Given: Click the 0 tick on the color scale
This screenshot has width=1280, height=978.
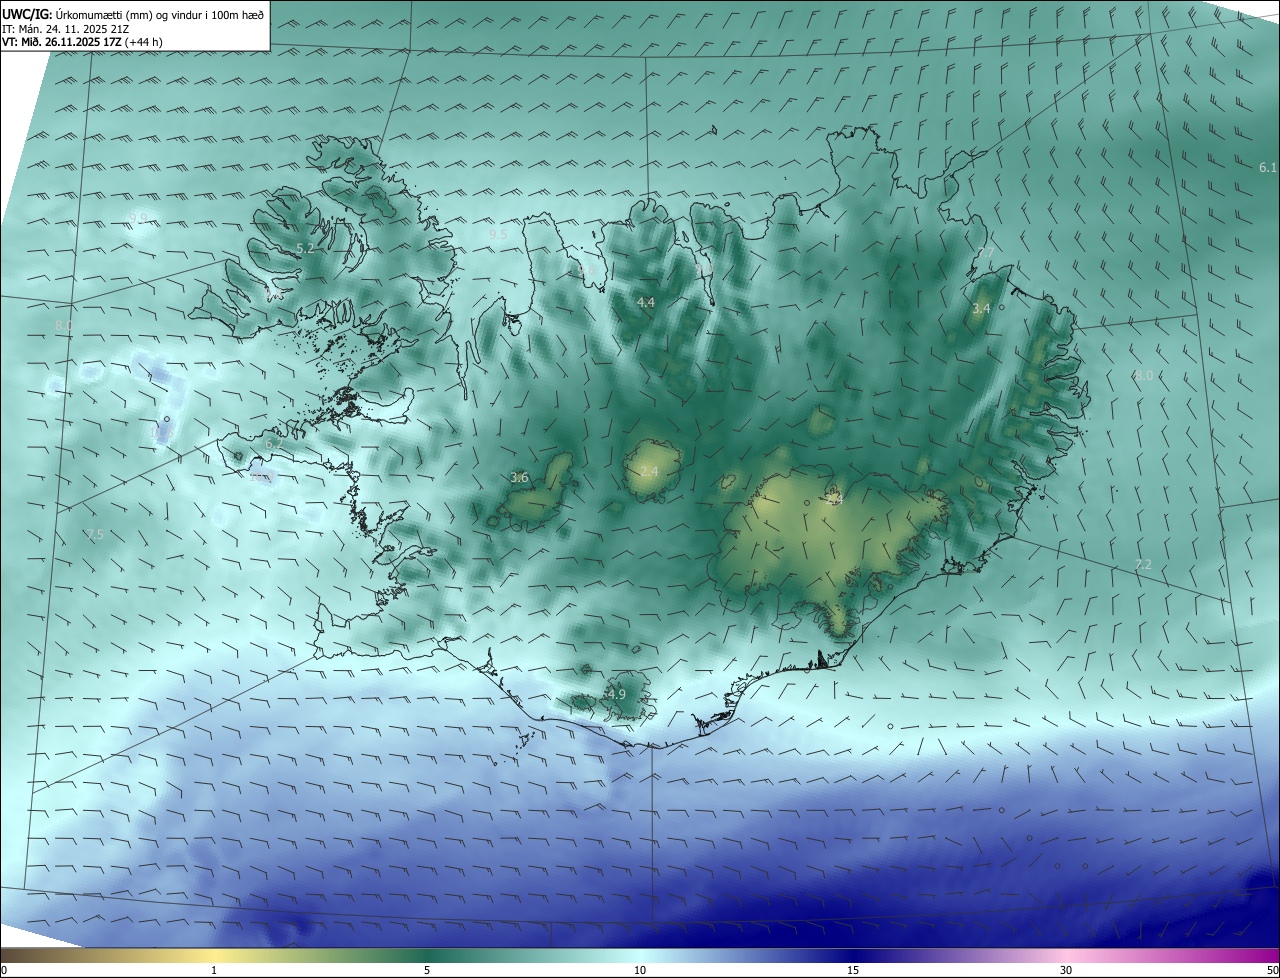Looking at the screenshot, I should (4, 970).
